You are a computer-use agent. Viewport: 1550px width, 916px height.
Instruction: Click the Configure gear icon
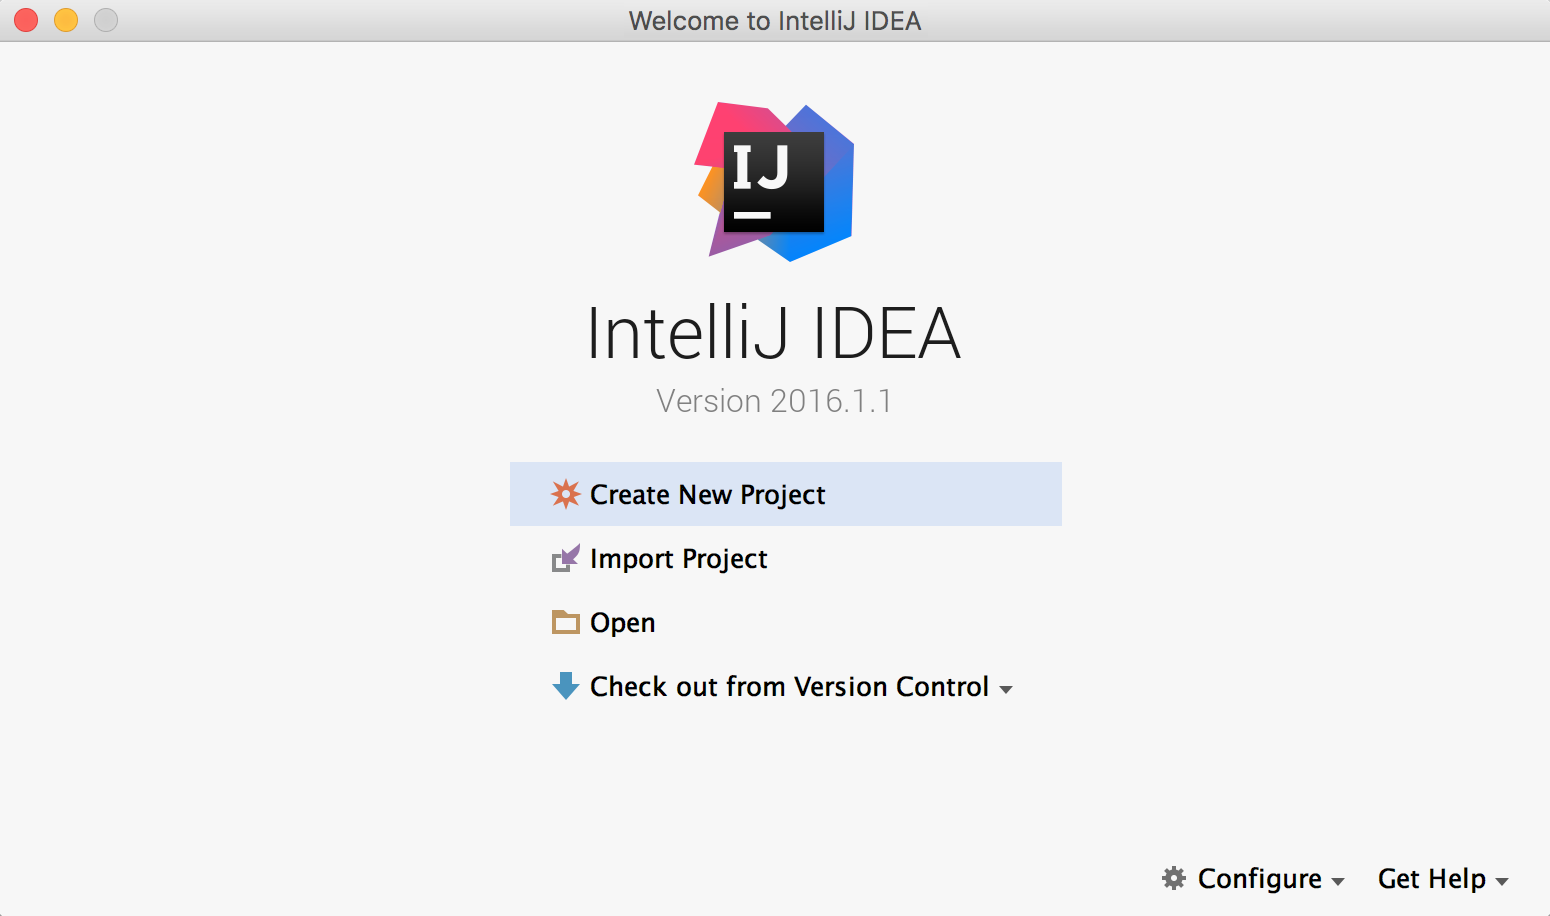(1174, 878)
